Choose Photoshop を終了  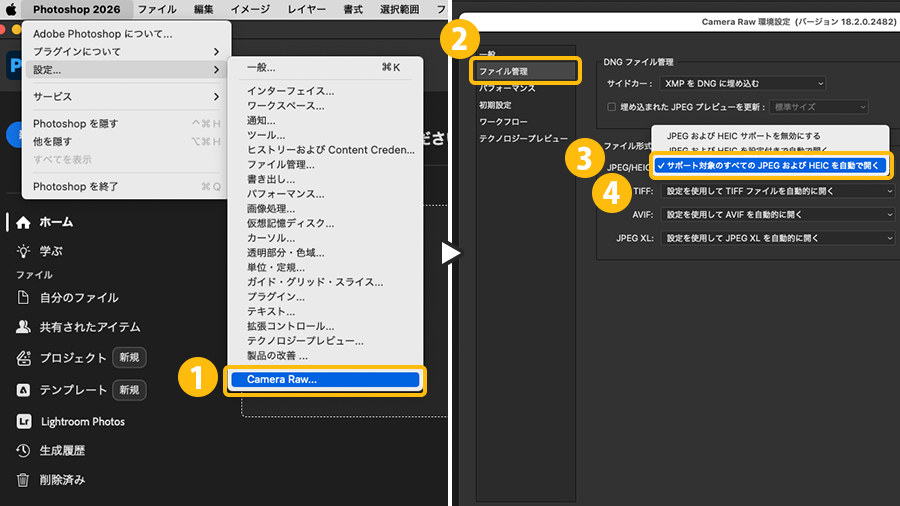point(126,186)
